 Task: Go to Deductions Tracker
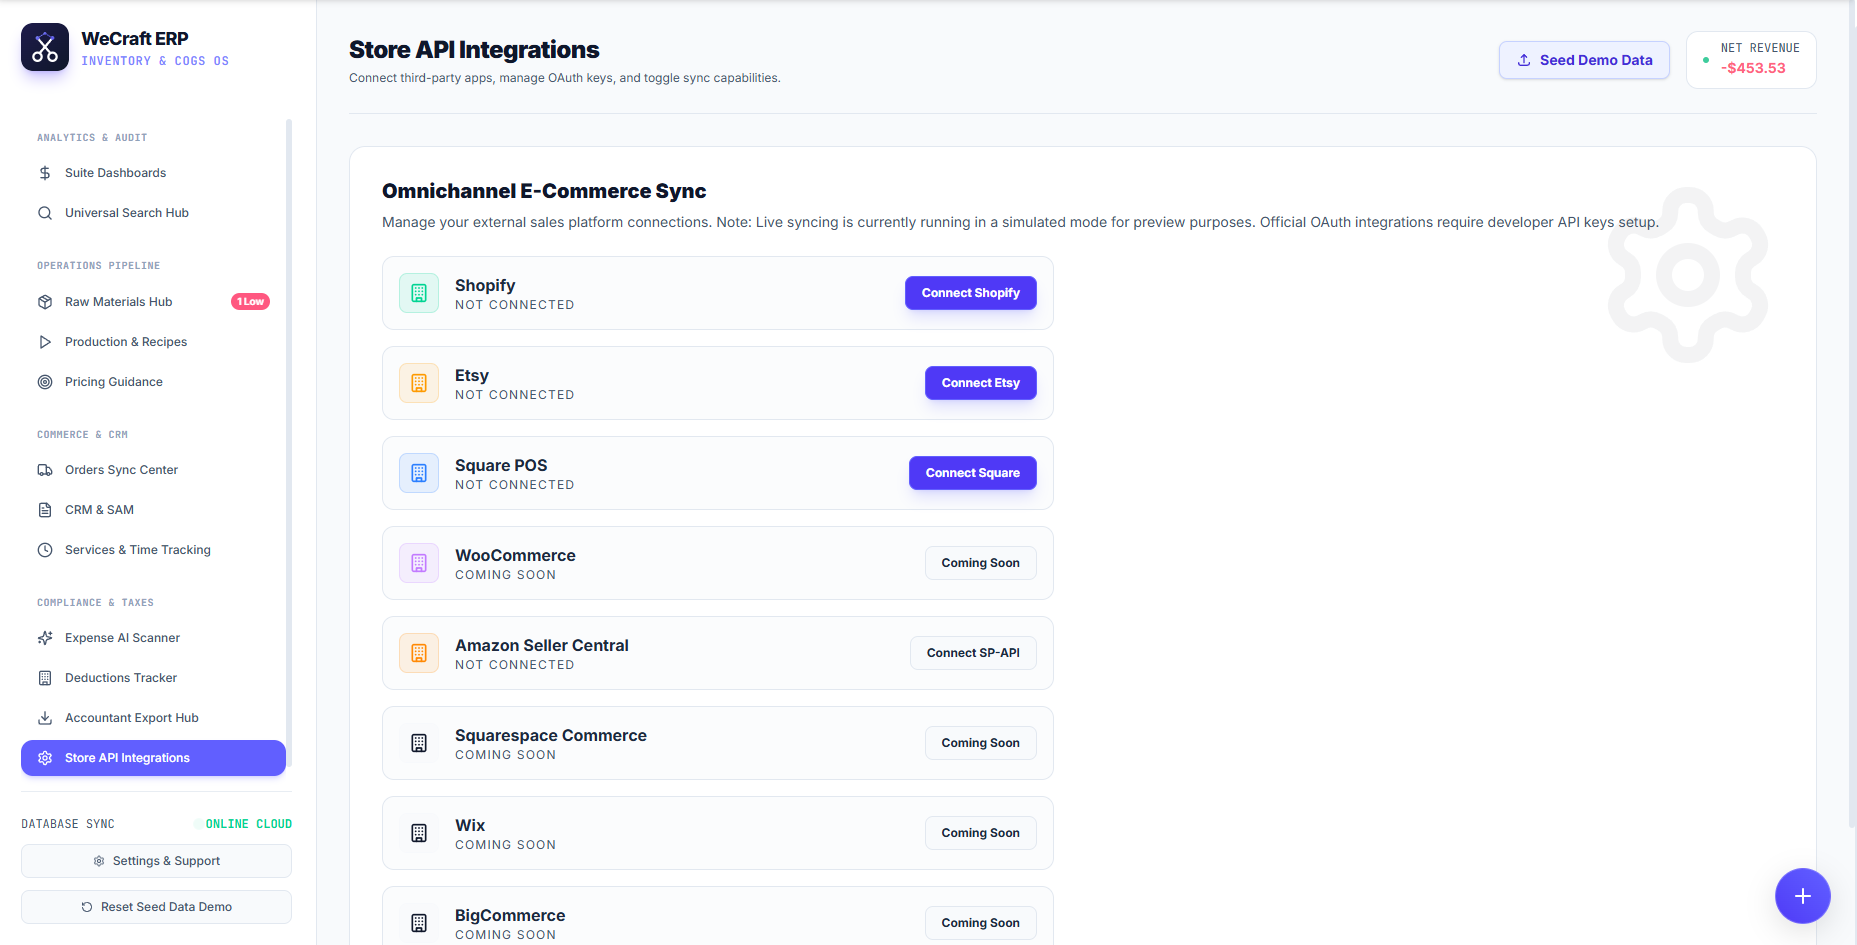[x=153, y=678]
